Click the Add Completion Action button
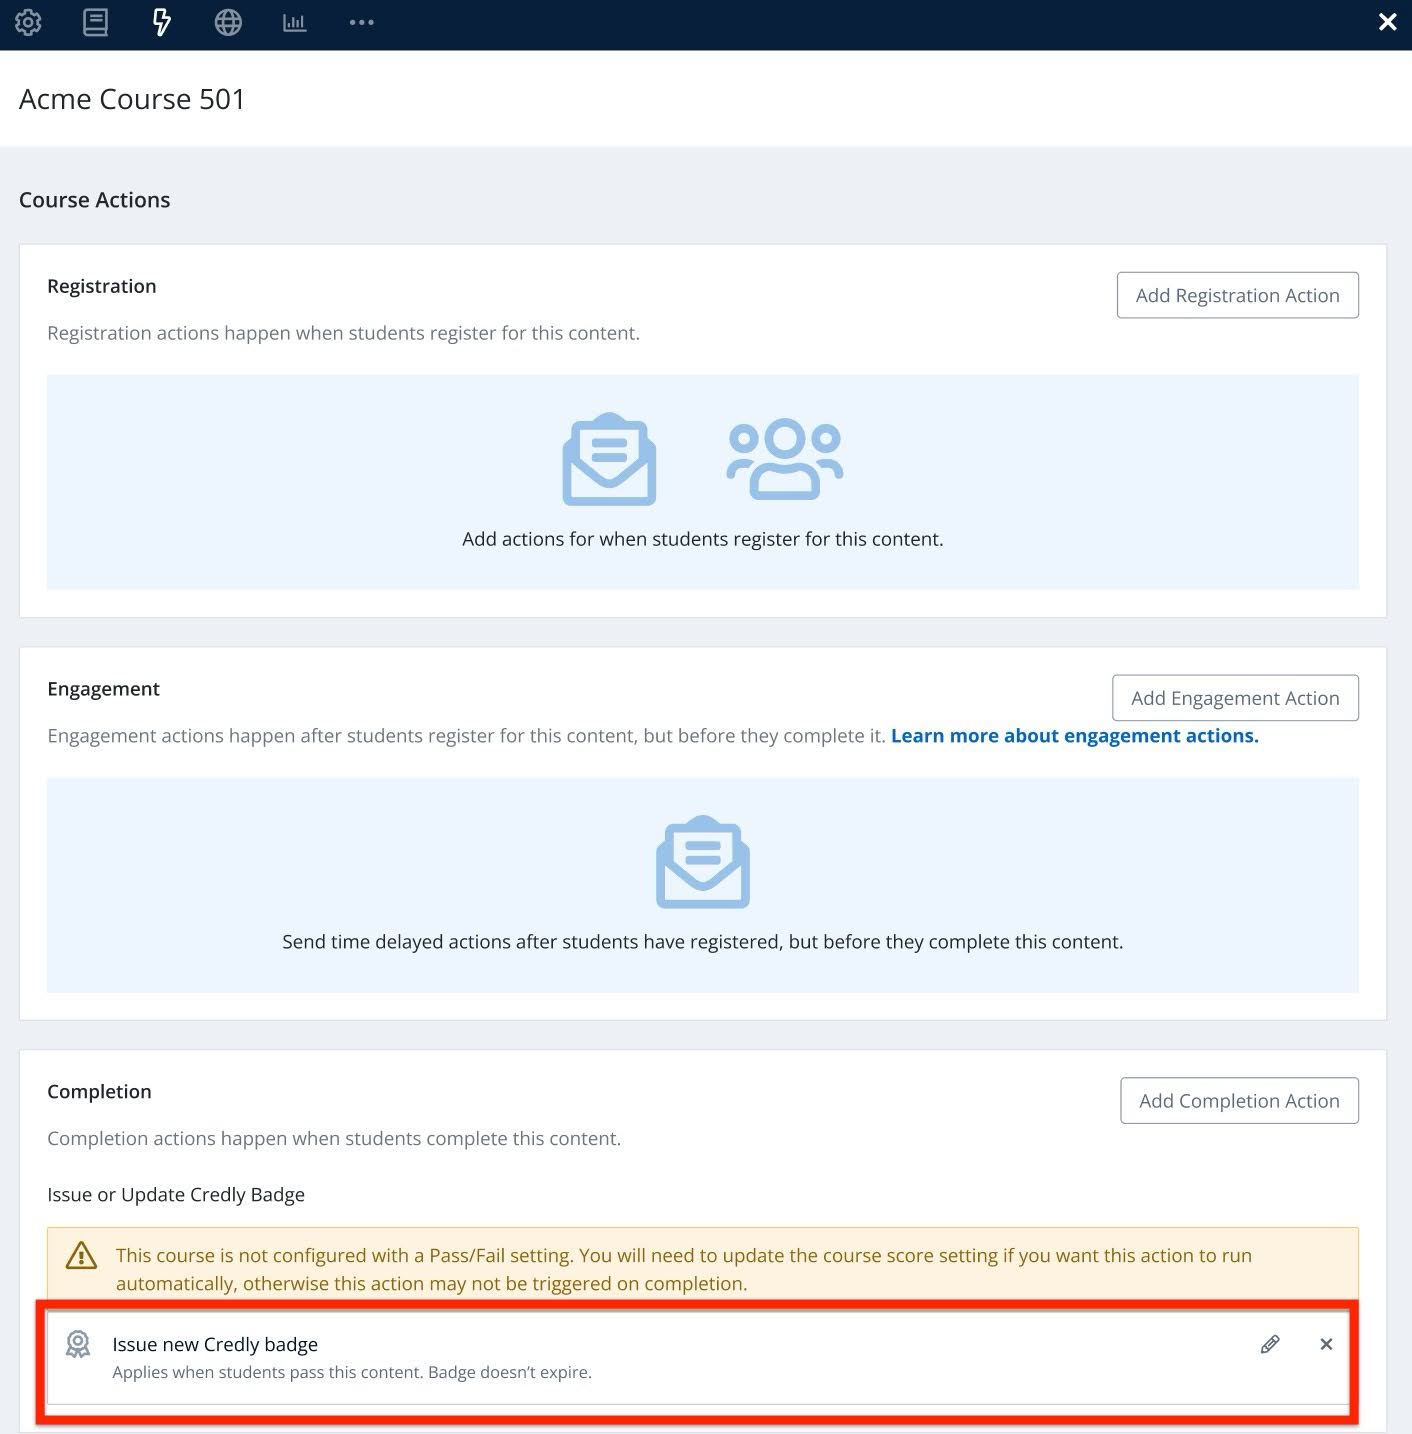1412x1434 pixels. click(1239, 1100)
